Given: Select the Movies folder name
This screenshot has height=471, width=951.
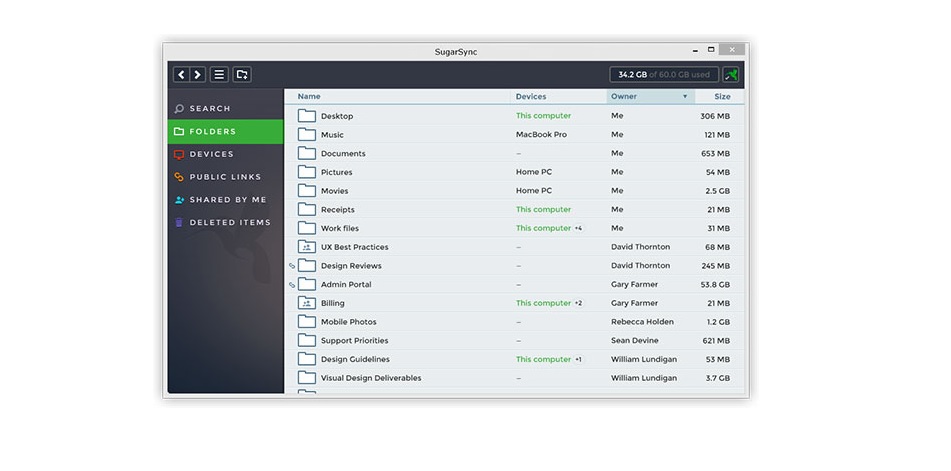Looking at the screenshot, I should click(x=335, y=191).
